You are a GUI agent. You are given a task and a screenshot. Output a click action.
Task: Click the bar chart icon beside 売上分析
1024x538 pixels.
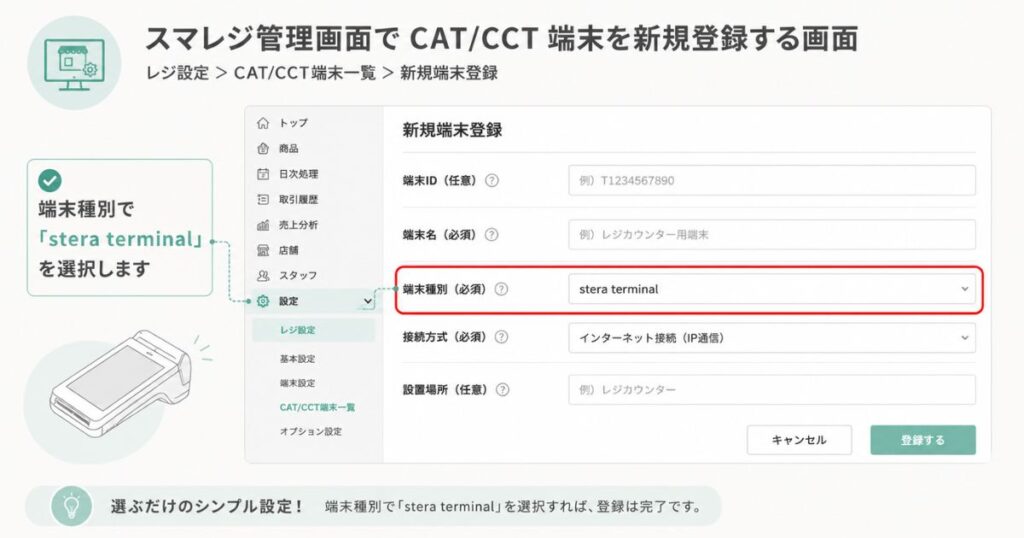[263, 225]
